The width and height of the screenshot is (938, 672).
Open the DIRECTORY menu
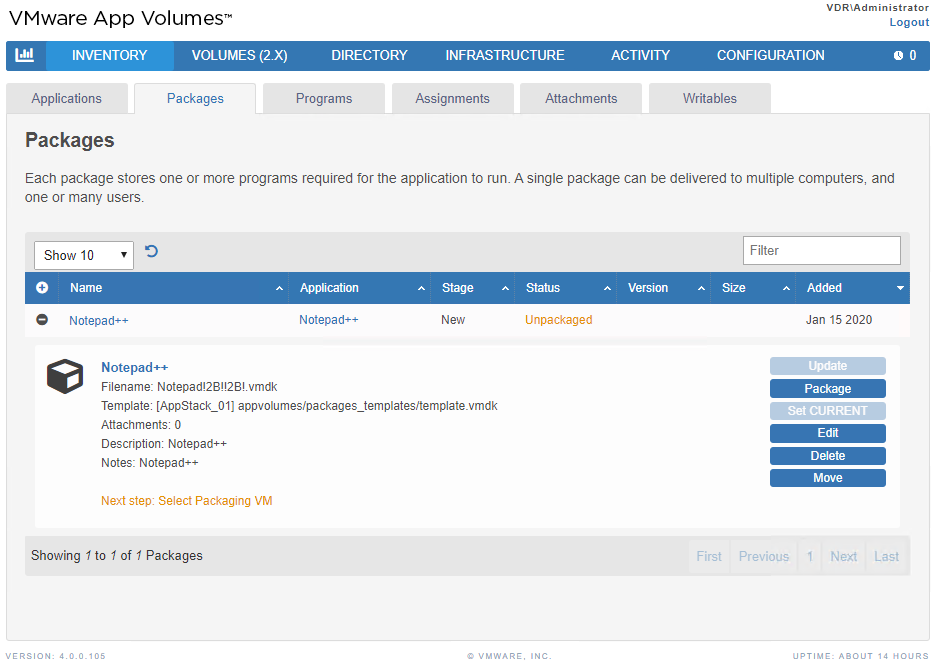[x=369, y=56]
